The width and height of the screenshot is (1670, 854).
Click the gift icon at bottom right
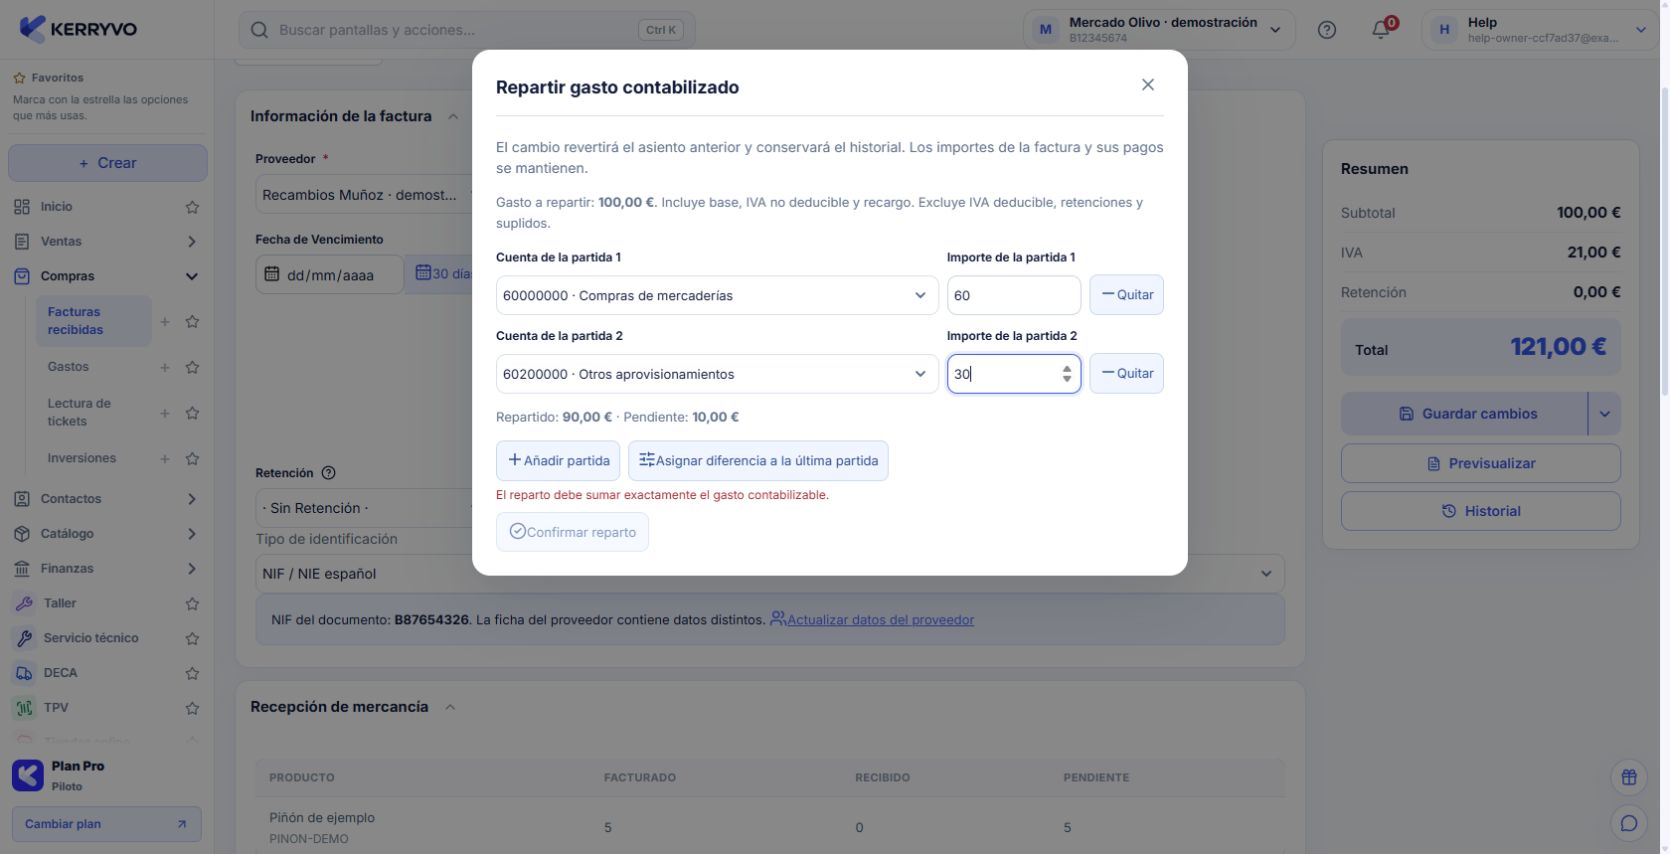click(x=1629, y=777)
